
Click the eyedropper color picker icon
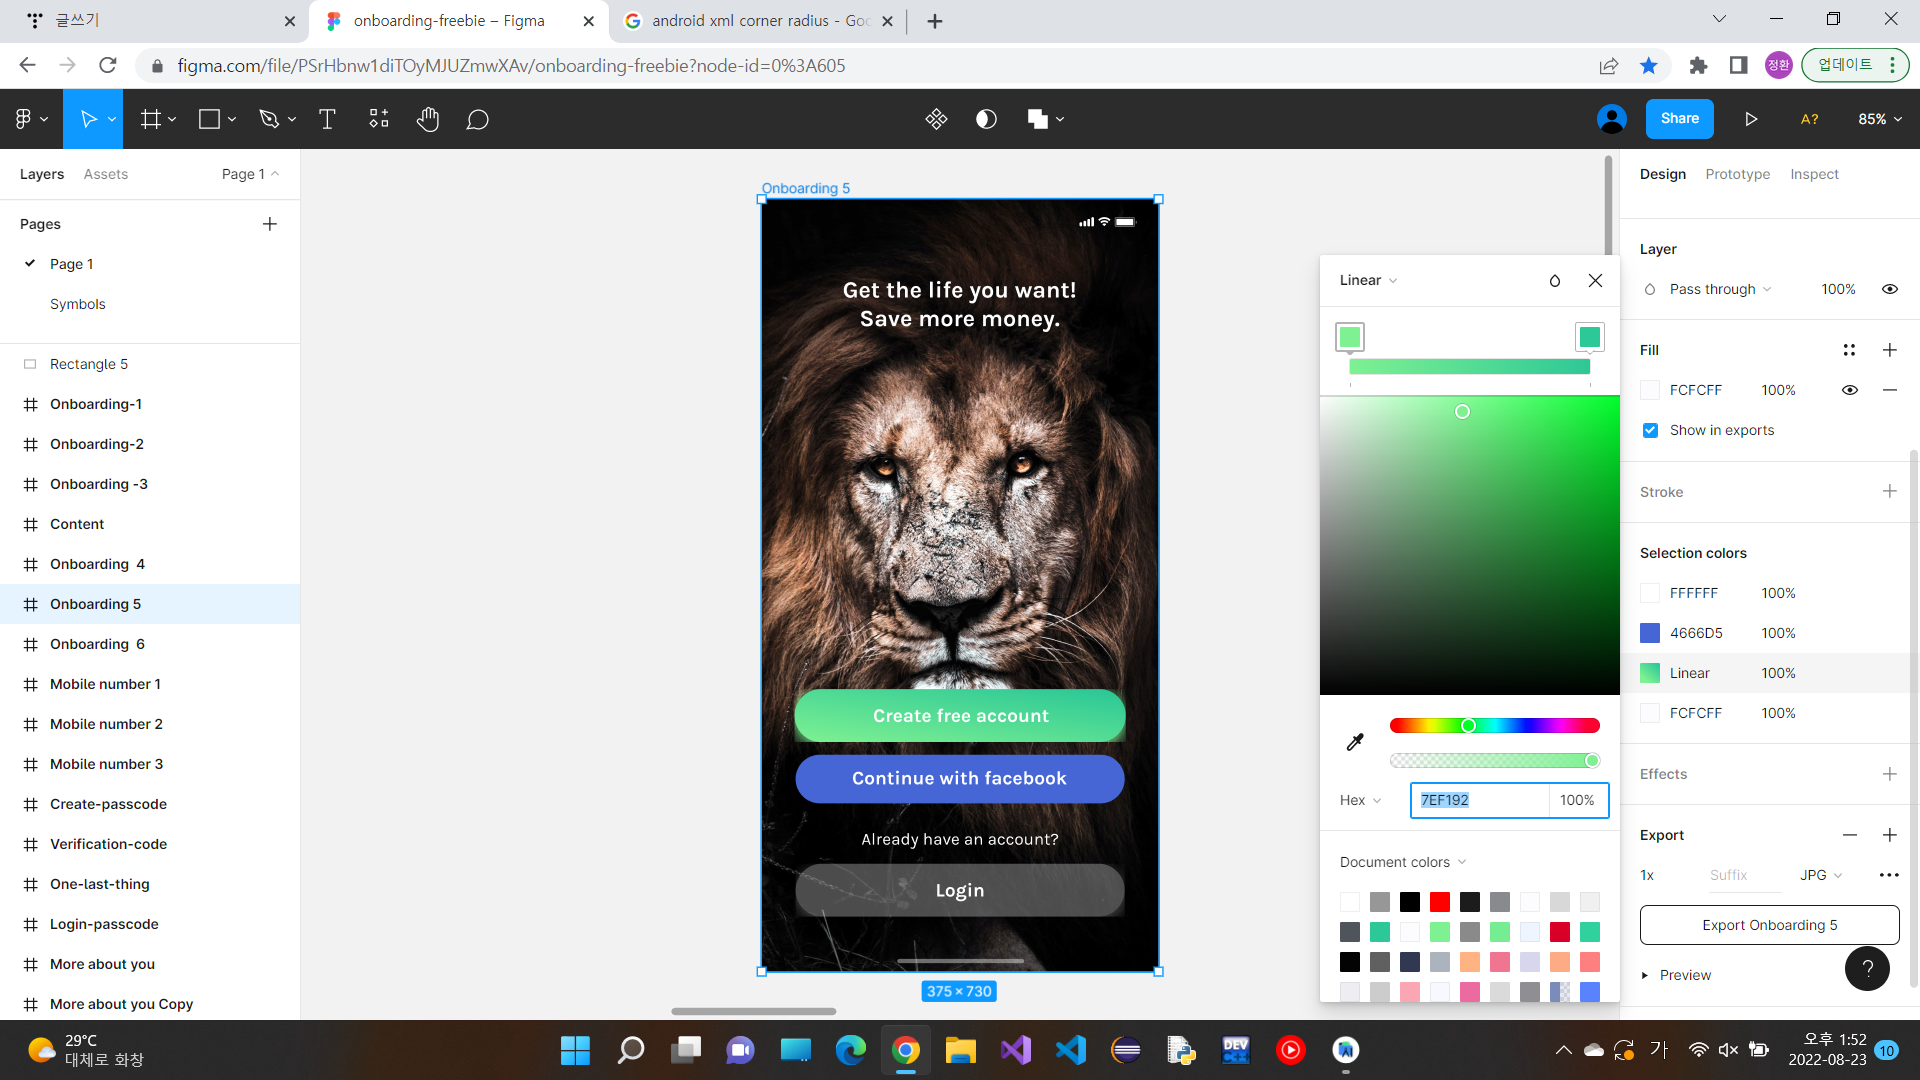point(1355,741)
